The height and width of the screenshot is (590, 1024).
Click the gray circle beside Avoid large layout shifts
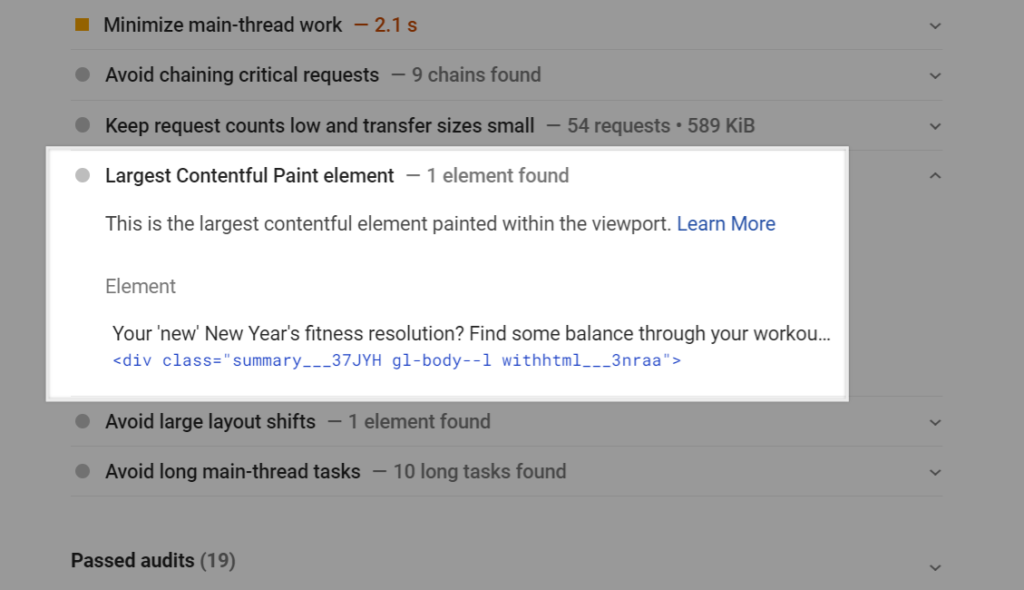pos(84,421)
